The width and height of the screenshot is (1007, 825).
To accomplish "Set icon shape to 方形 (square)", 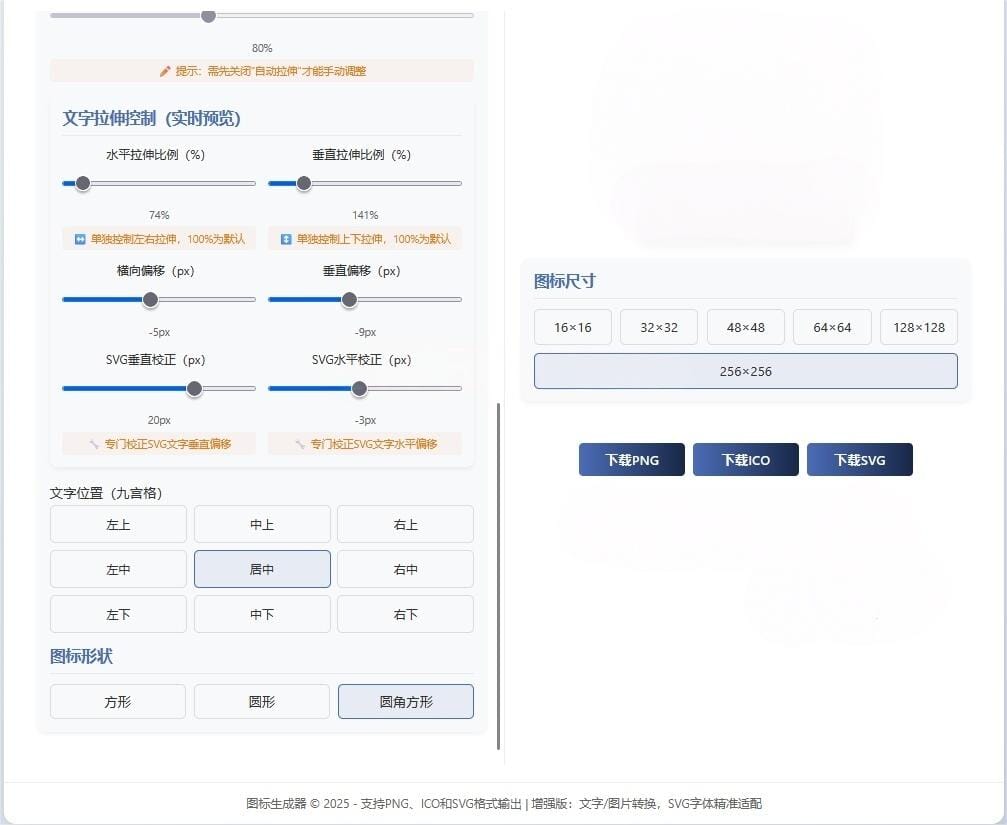I will (117, 701).
